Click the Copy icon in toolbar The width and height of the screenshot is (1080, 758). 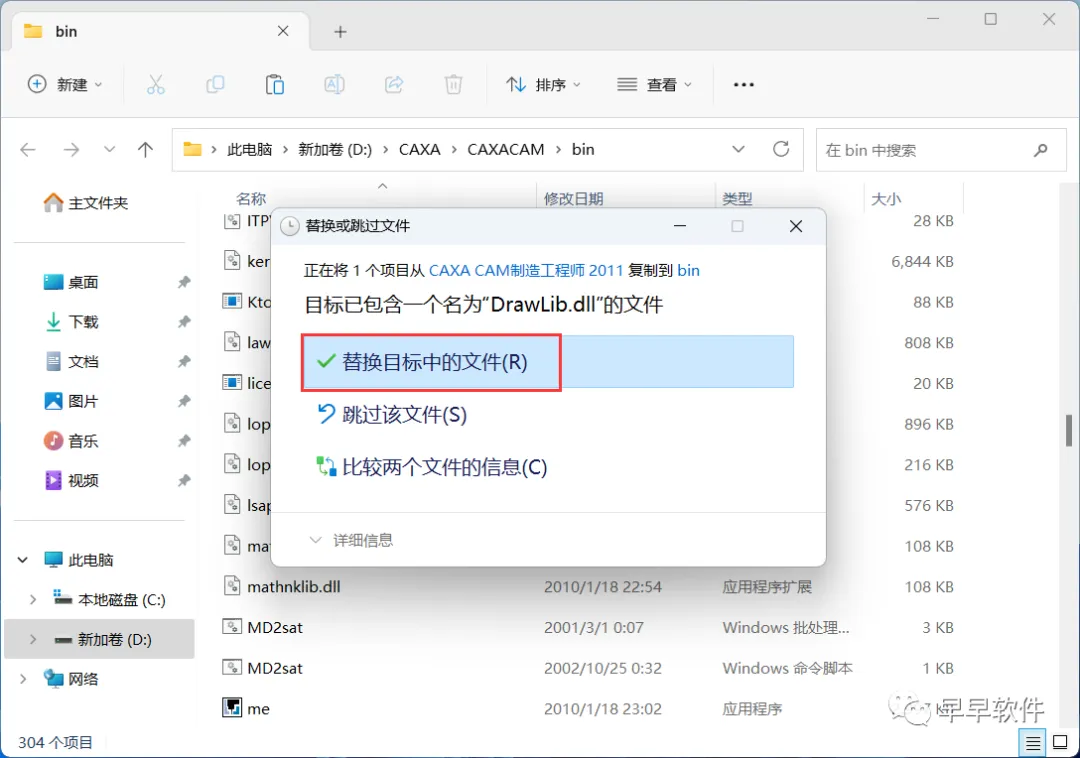215,85
